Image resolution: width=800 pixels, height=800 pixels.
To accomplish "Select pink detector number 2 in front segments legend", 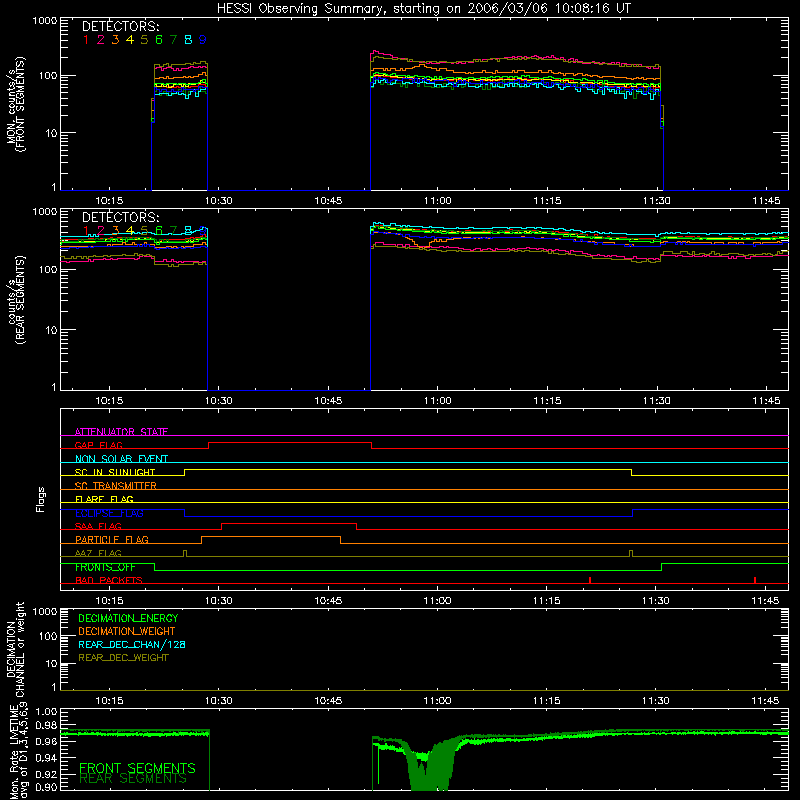I will (101, 40).
